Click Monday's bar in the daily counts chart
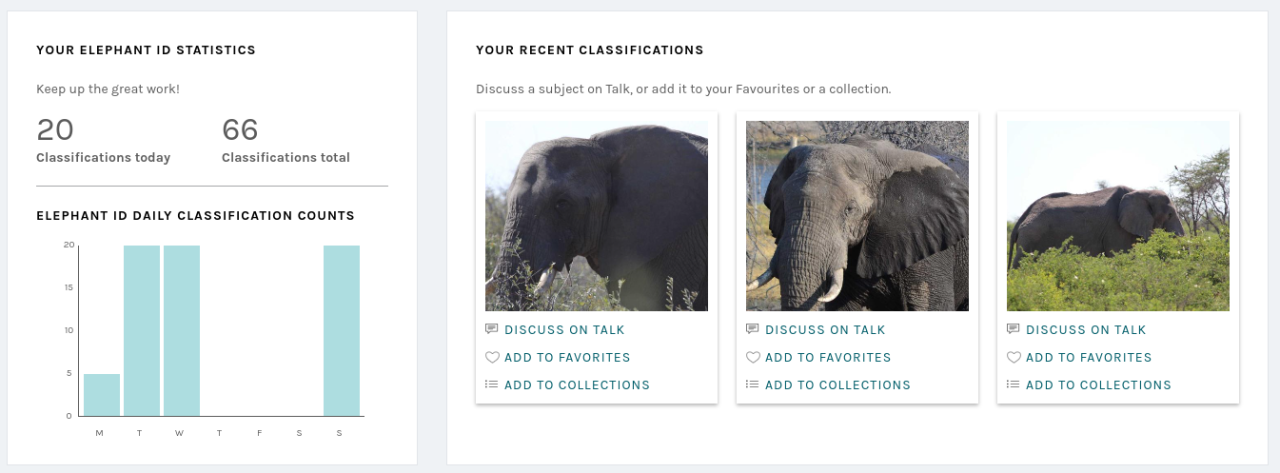 point(101,395)
